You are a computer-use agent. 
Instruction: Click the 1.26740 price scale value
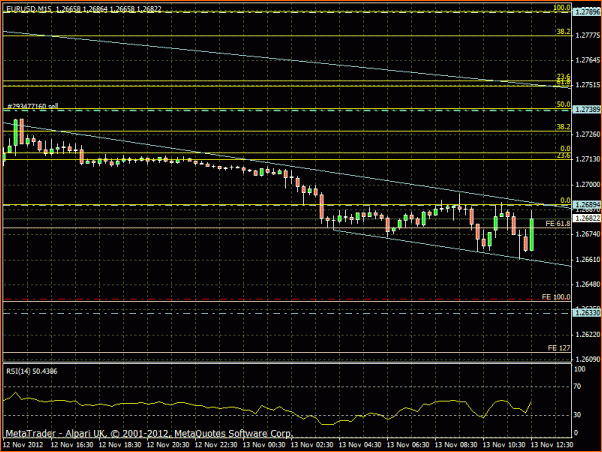(587, 234)
